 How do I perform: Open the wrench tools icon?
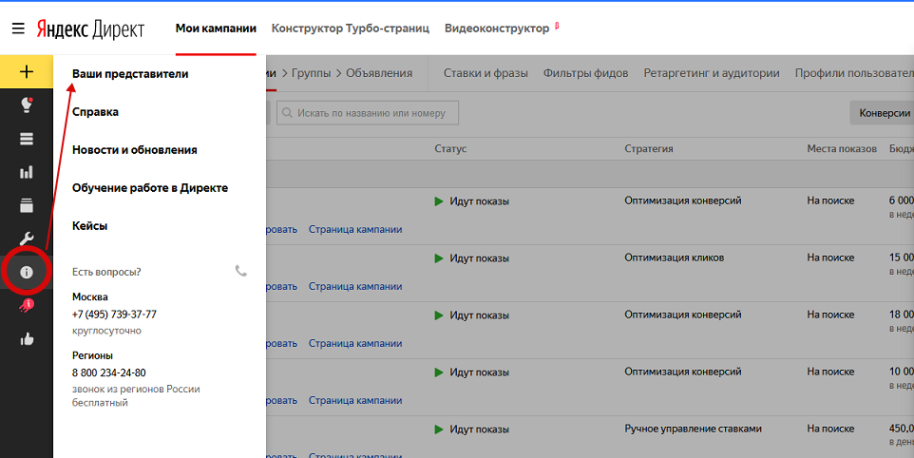pyautogui.click(x=26, y=239)
